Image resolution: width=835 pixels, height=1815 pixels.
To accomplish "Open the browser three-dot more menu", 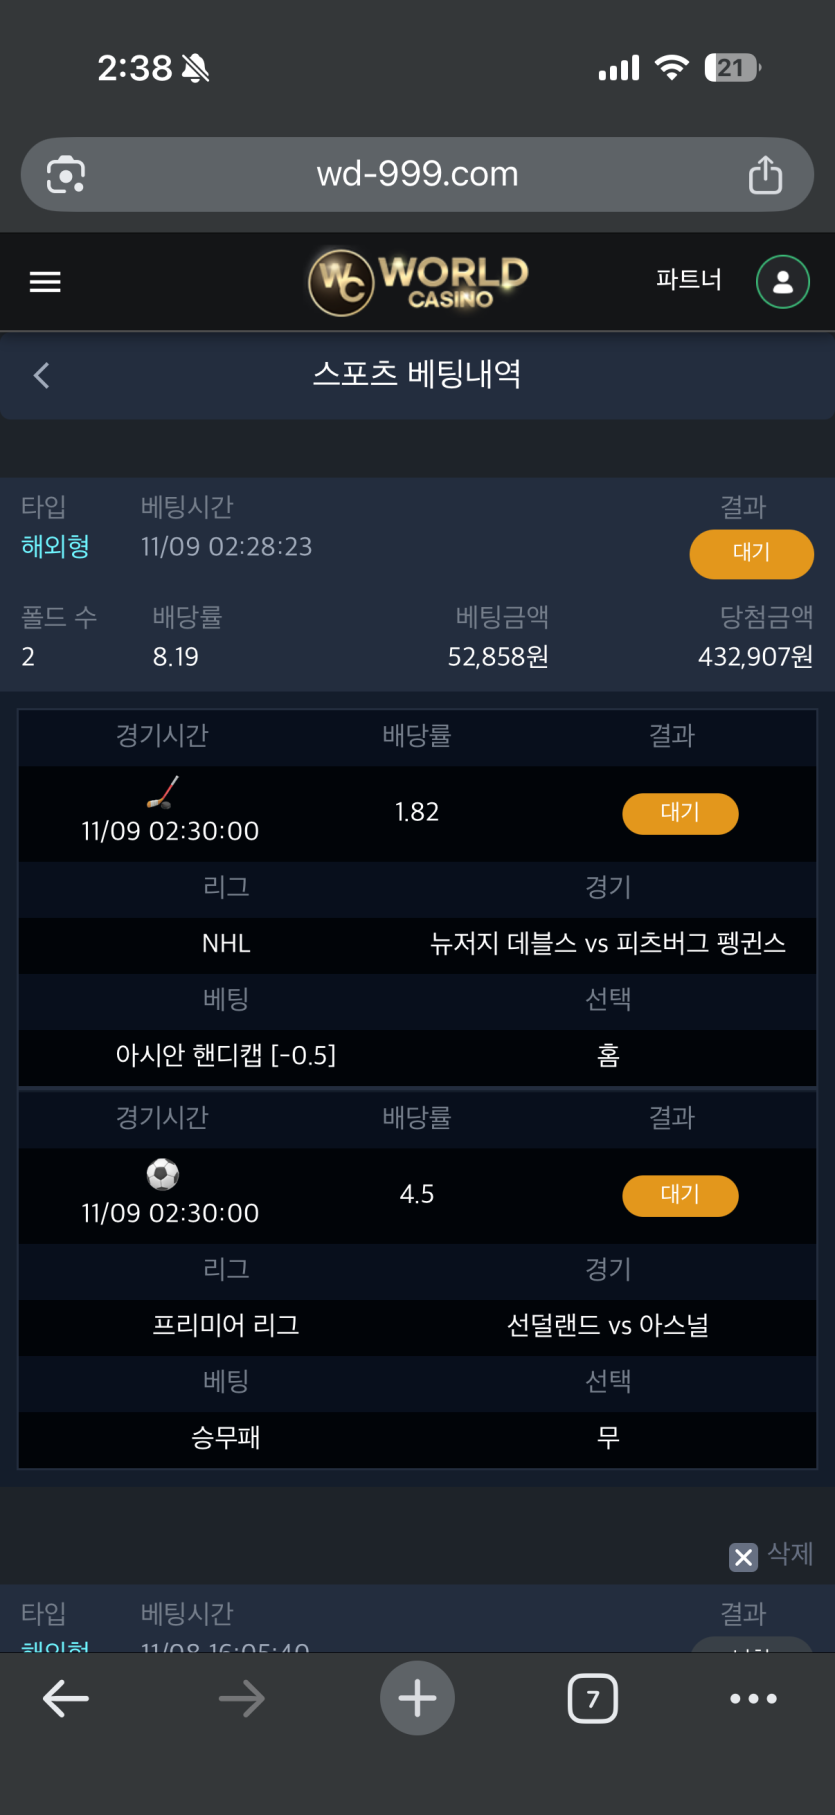I will tap(753, 1698).
